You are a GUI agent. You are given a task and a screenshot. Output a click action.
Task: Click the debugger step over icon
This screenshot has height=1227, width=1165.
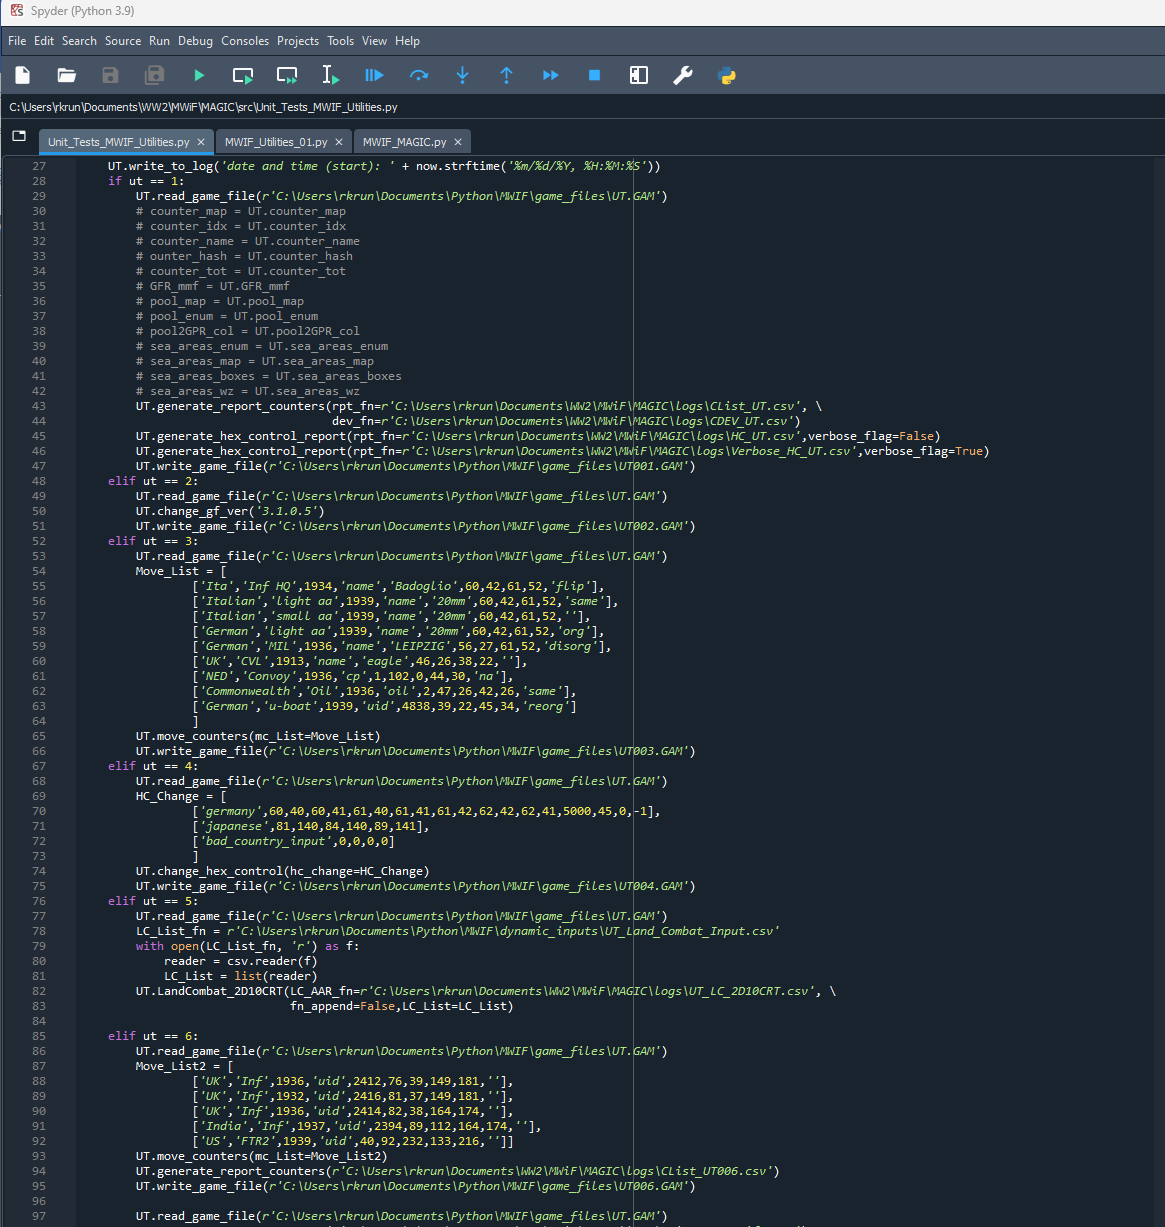tap(419, 75)
